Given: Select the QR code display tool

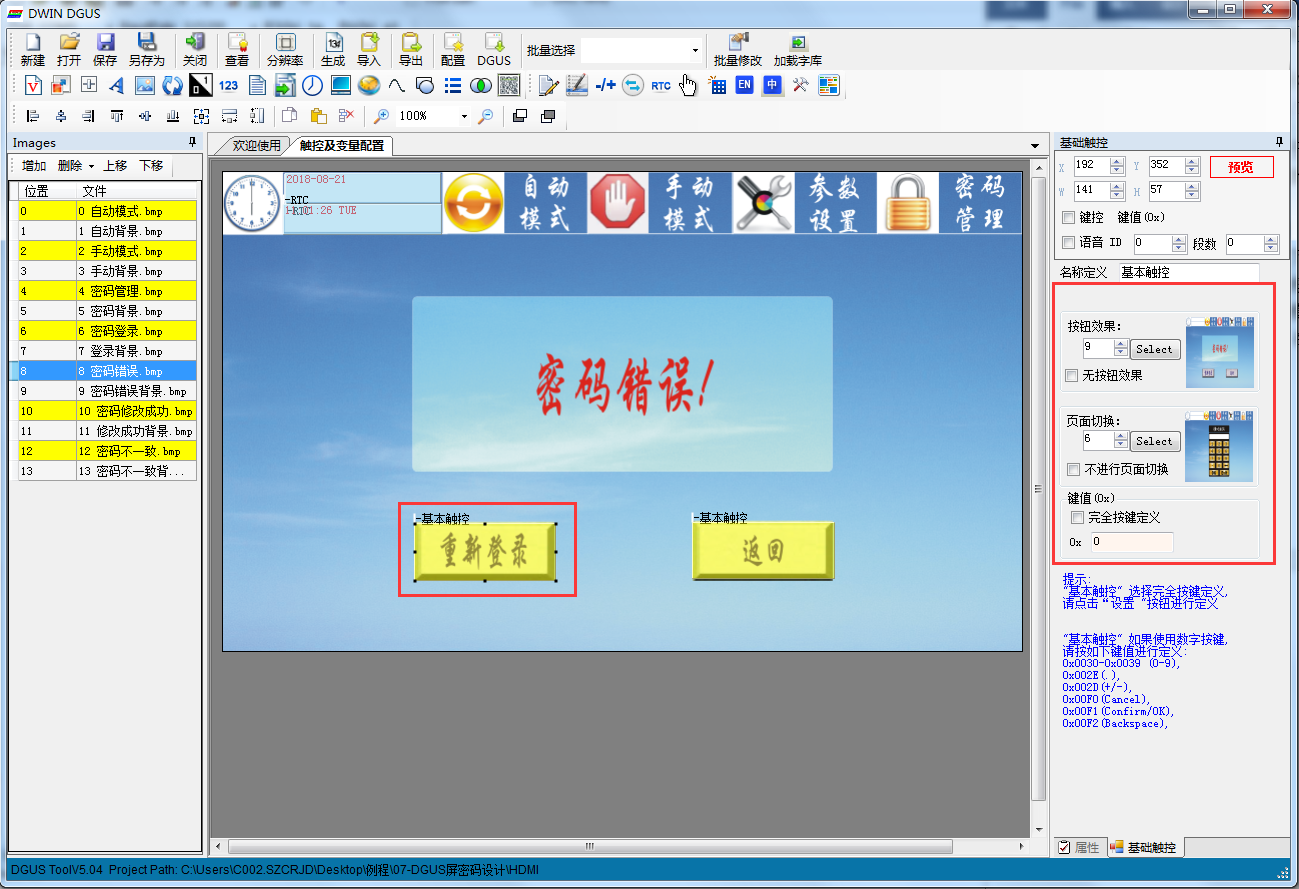Looking at the screenshot, I should click(x=509, y=85).
